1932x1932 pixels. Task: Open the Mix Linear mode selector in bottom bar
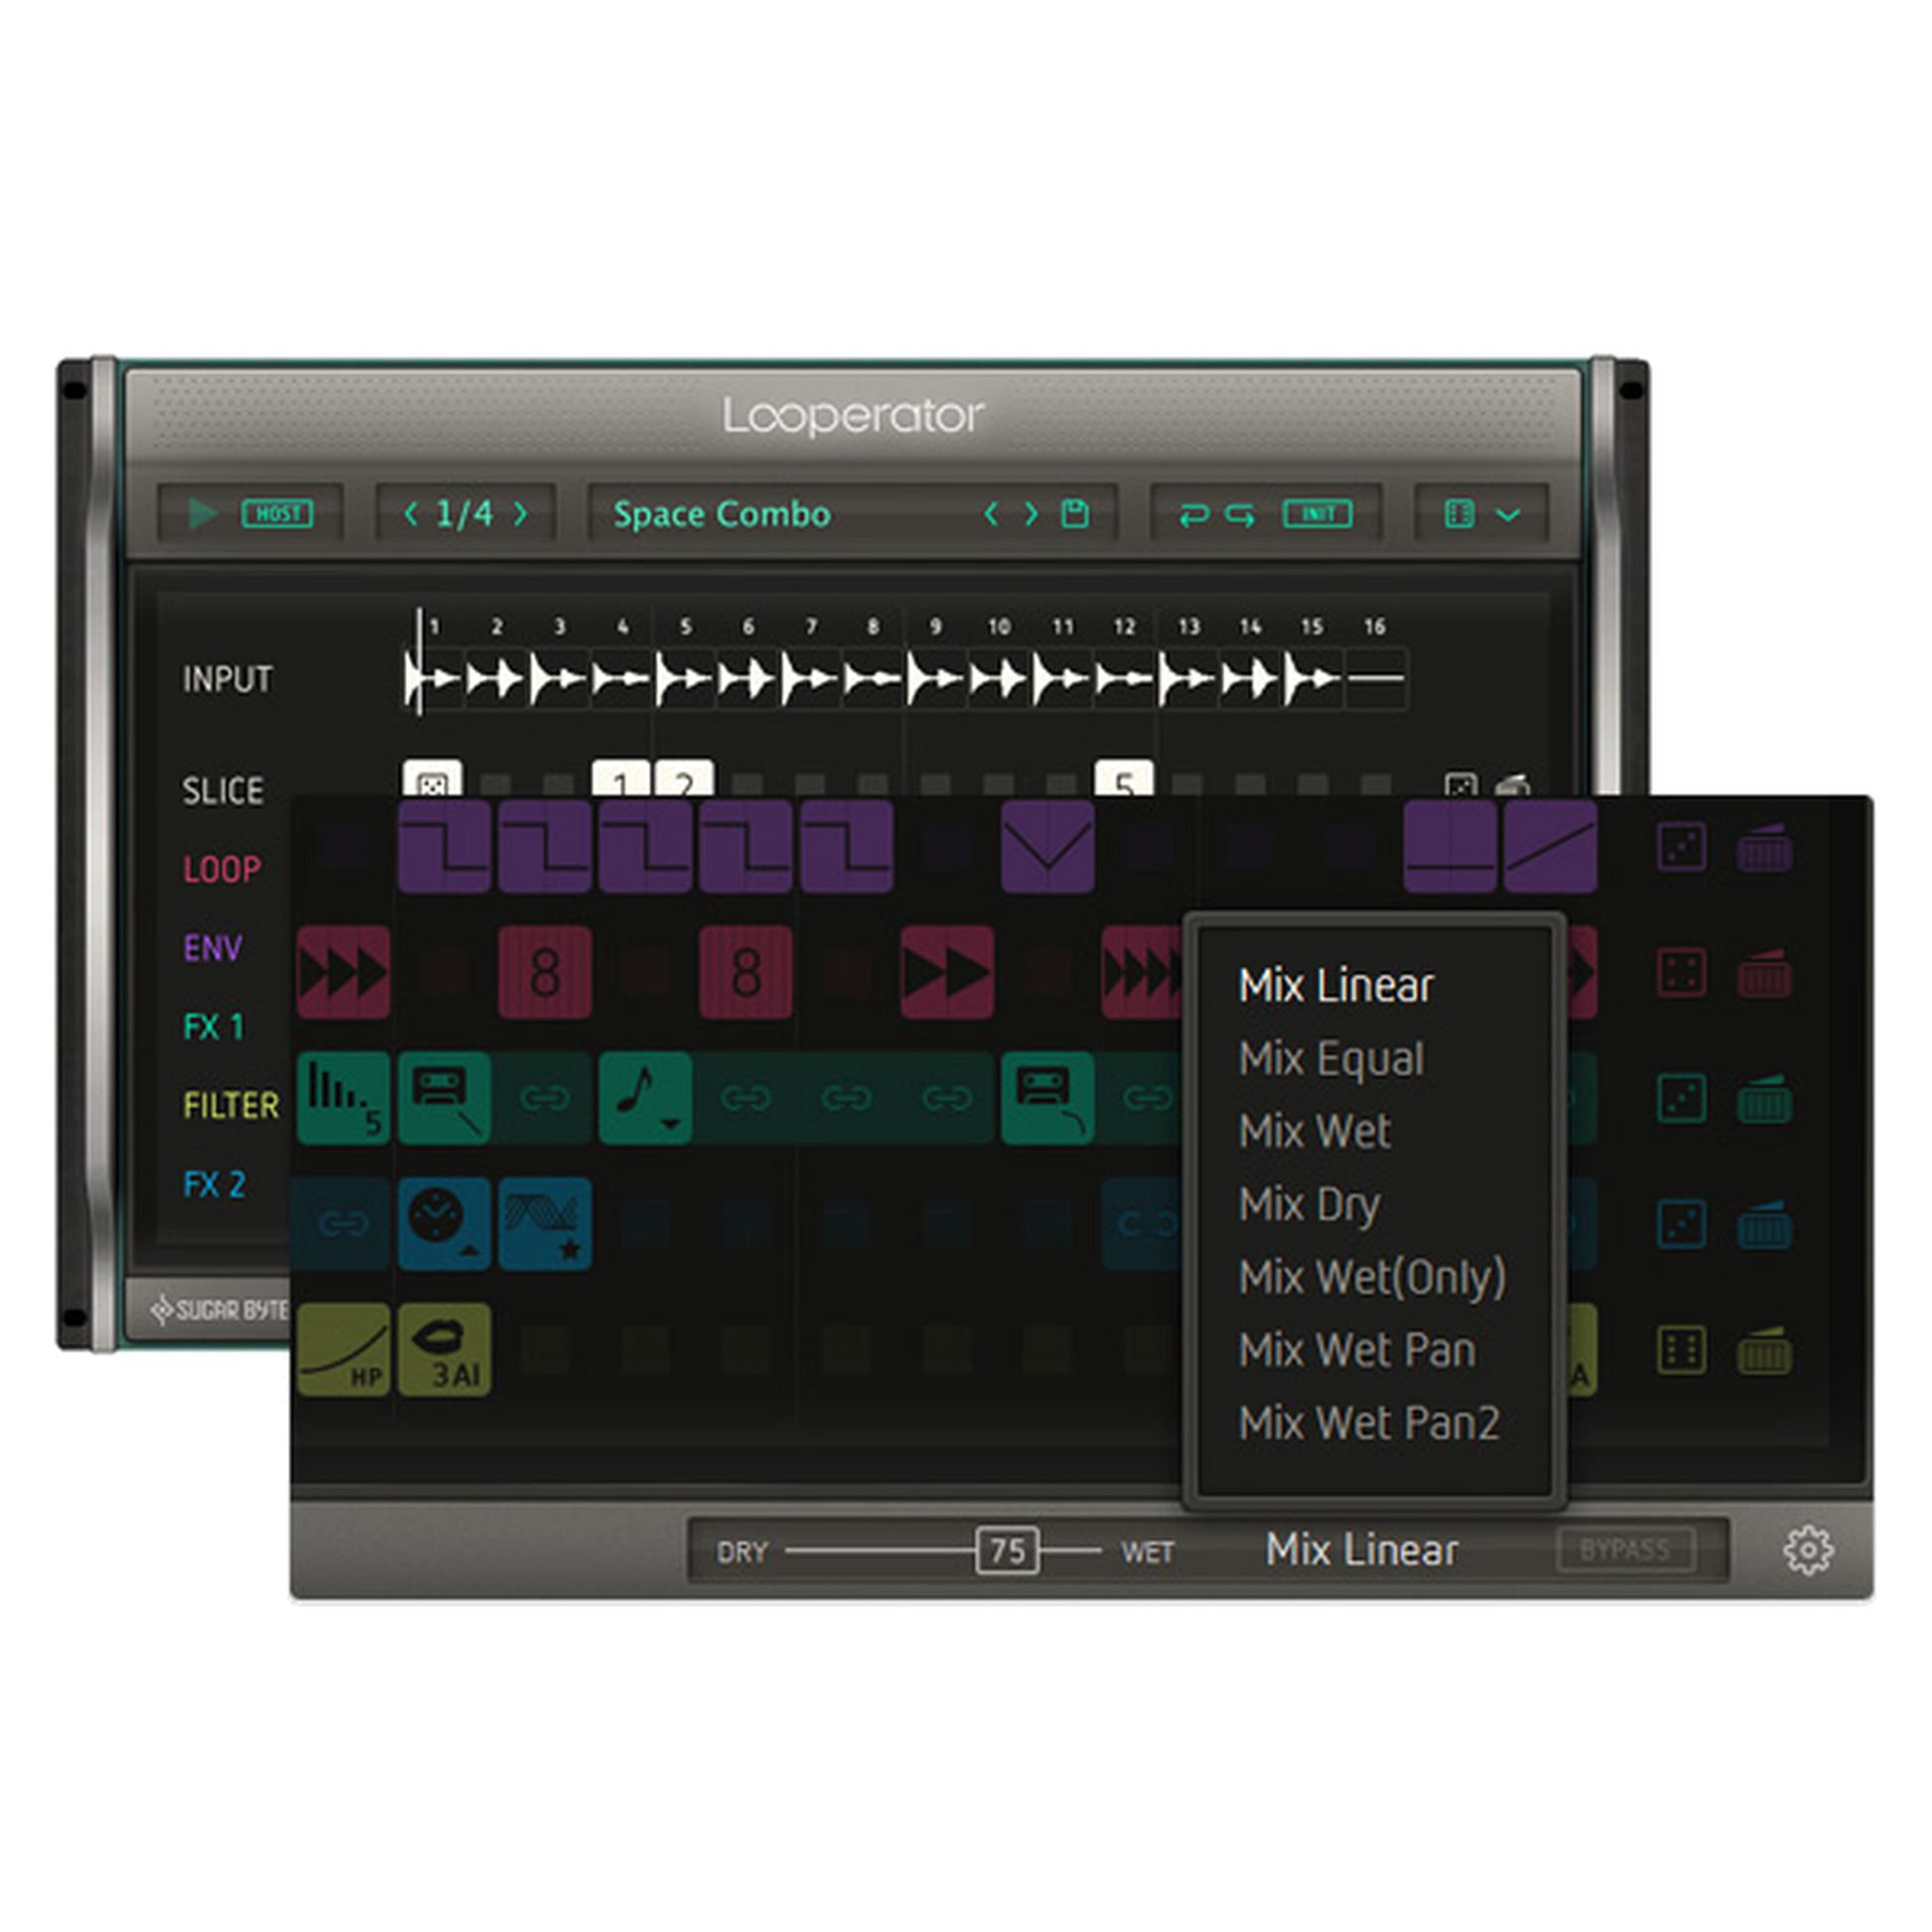[1361, 1550]
